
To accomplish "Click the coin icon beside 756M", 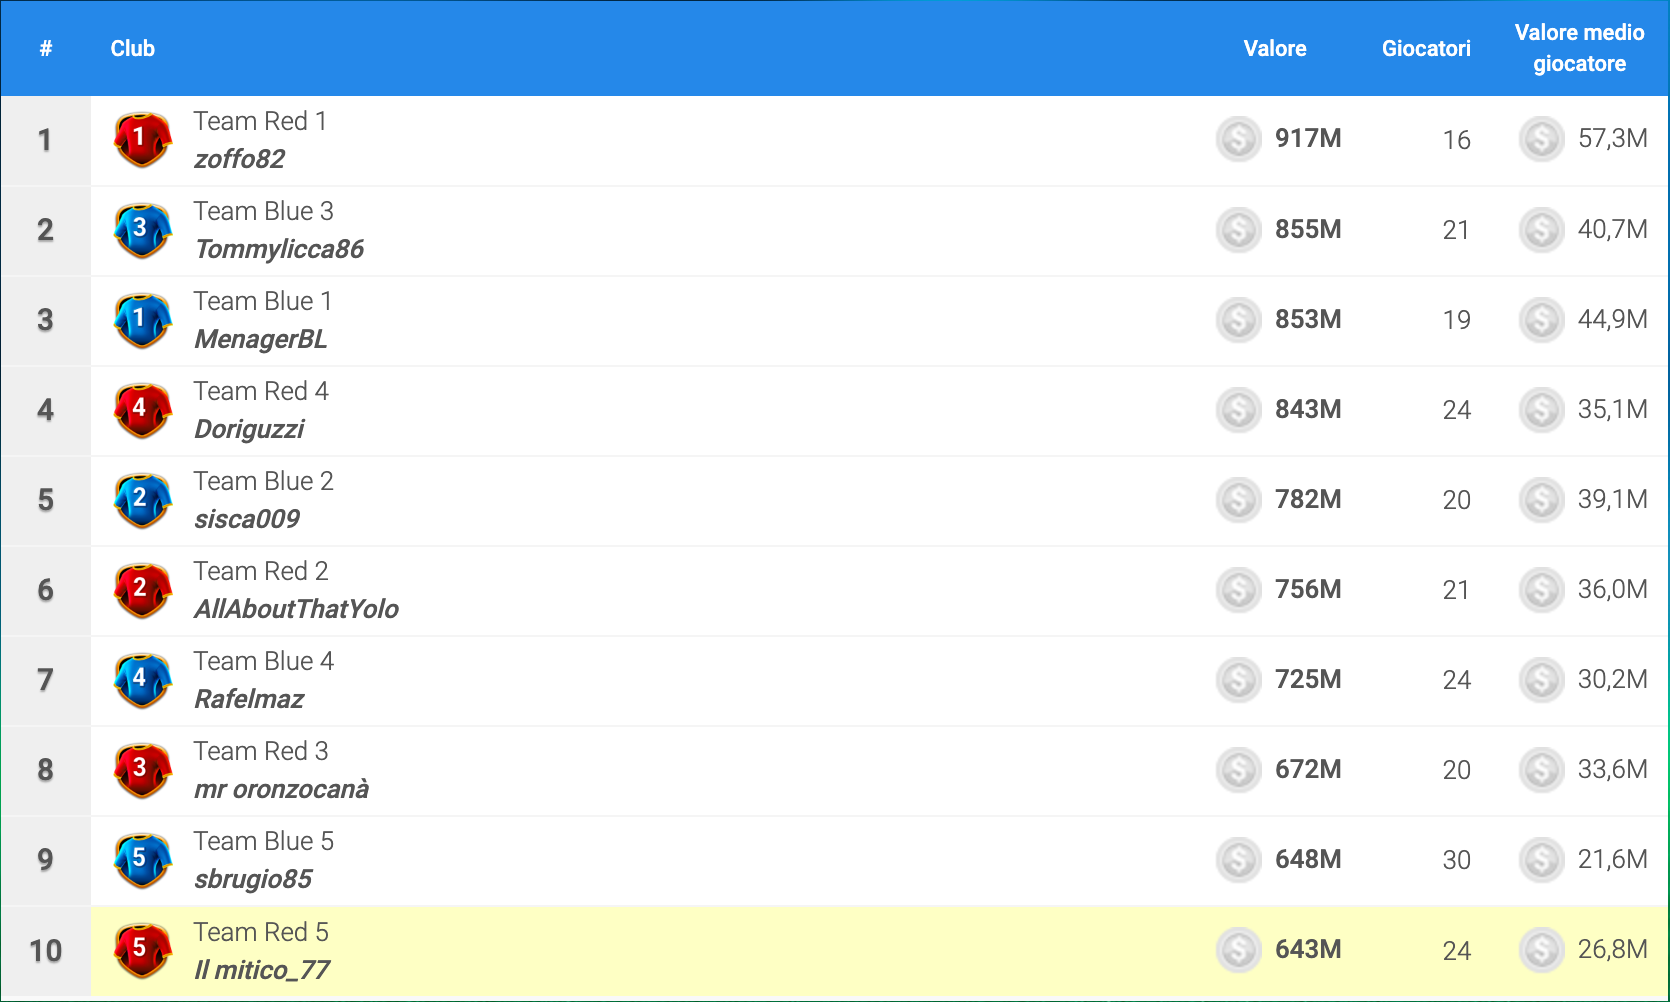I will pos(1238,589).
